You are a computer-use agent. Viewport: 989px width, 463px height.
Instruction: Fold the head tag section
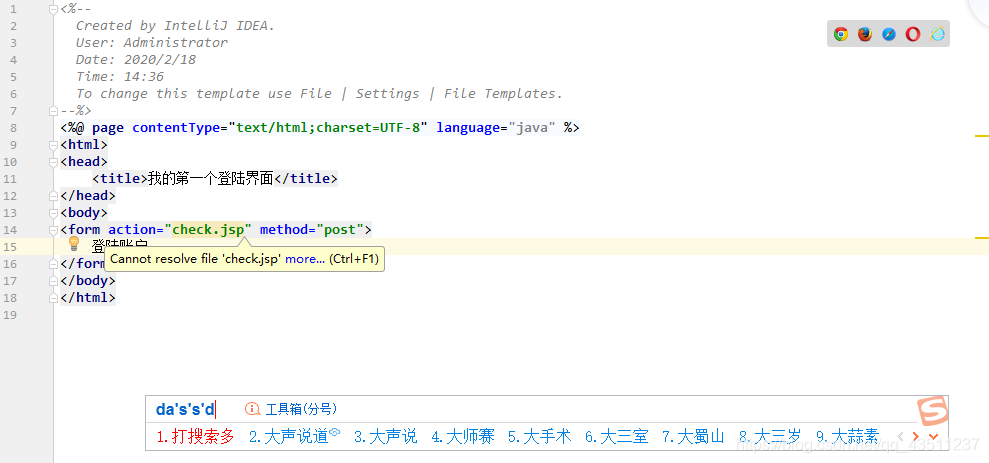[55, 162]
